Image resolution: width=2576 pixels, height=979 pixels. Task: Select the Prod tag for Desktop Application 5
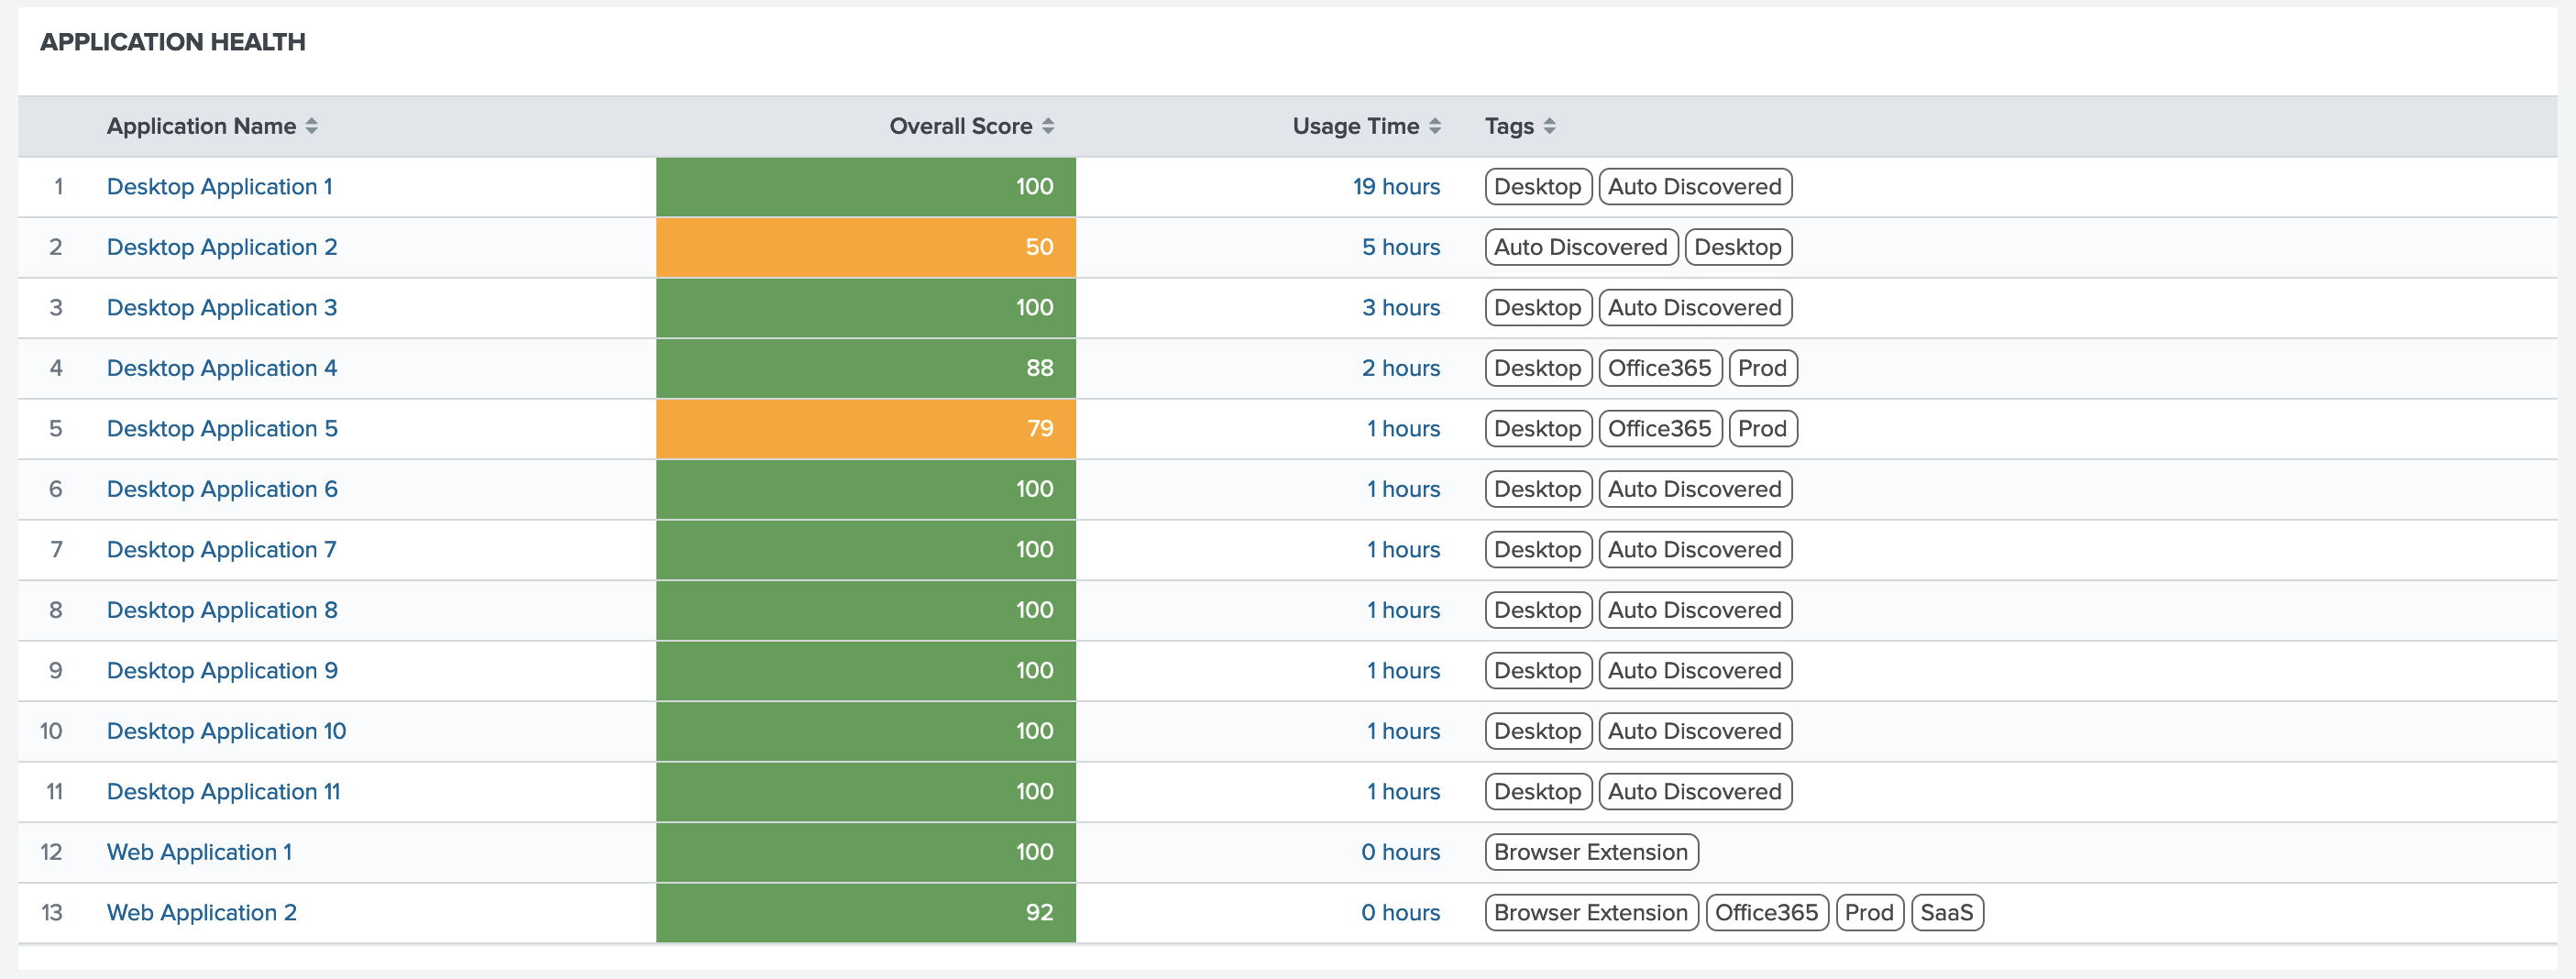[x=1762, y=428]
